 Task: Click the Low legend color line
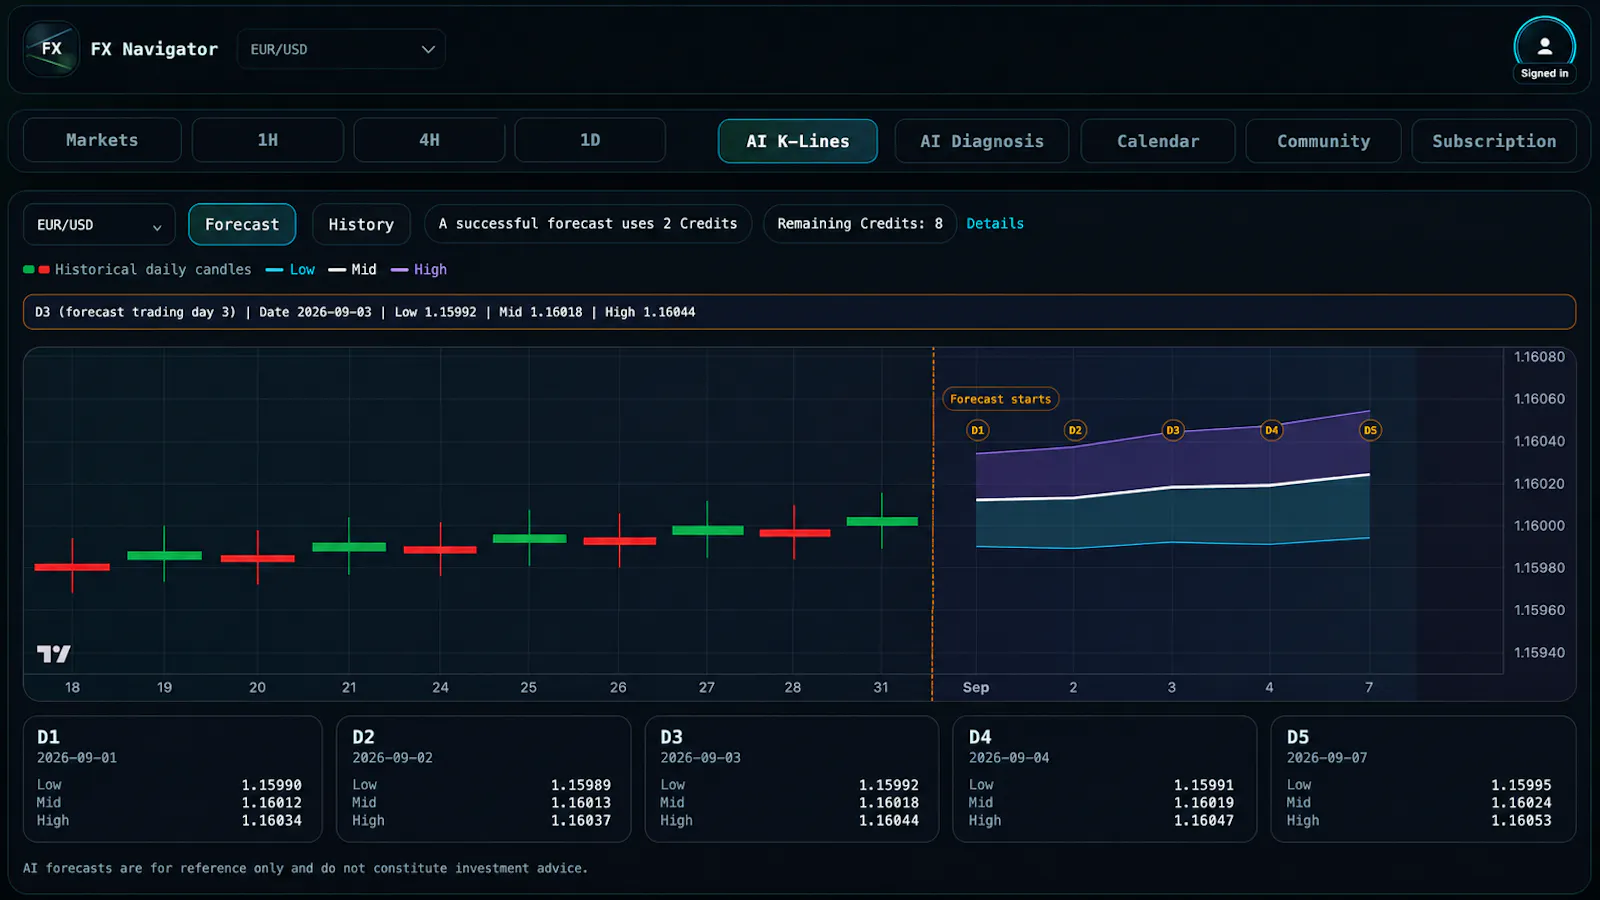click(x=274, y=270)
